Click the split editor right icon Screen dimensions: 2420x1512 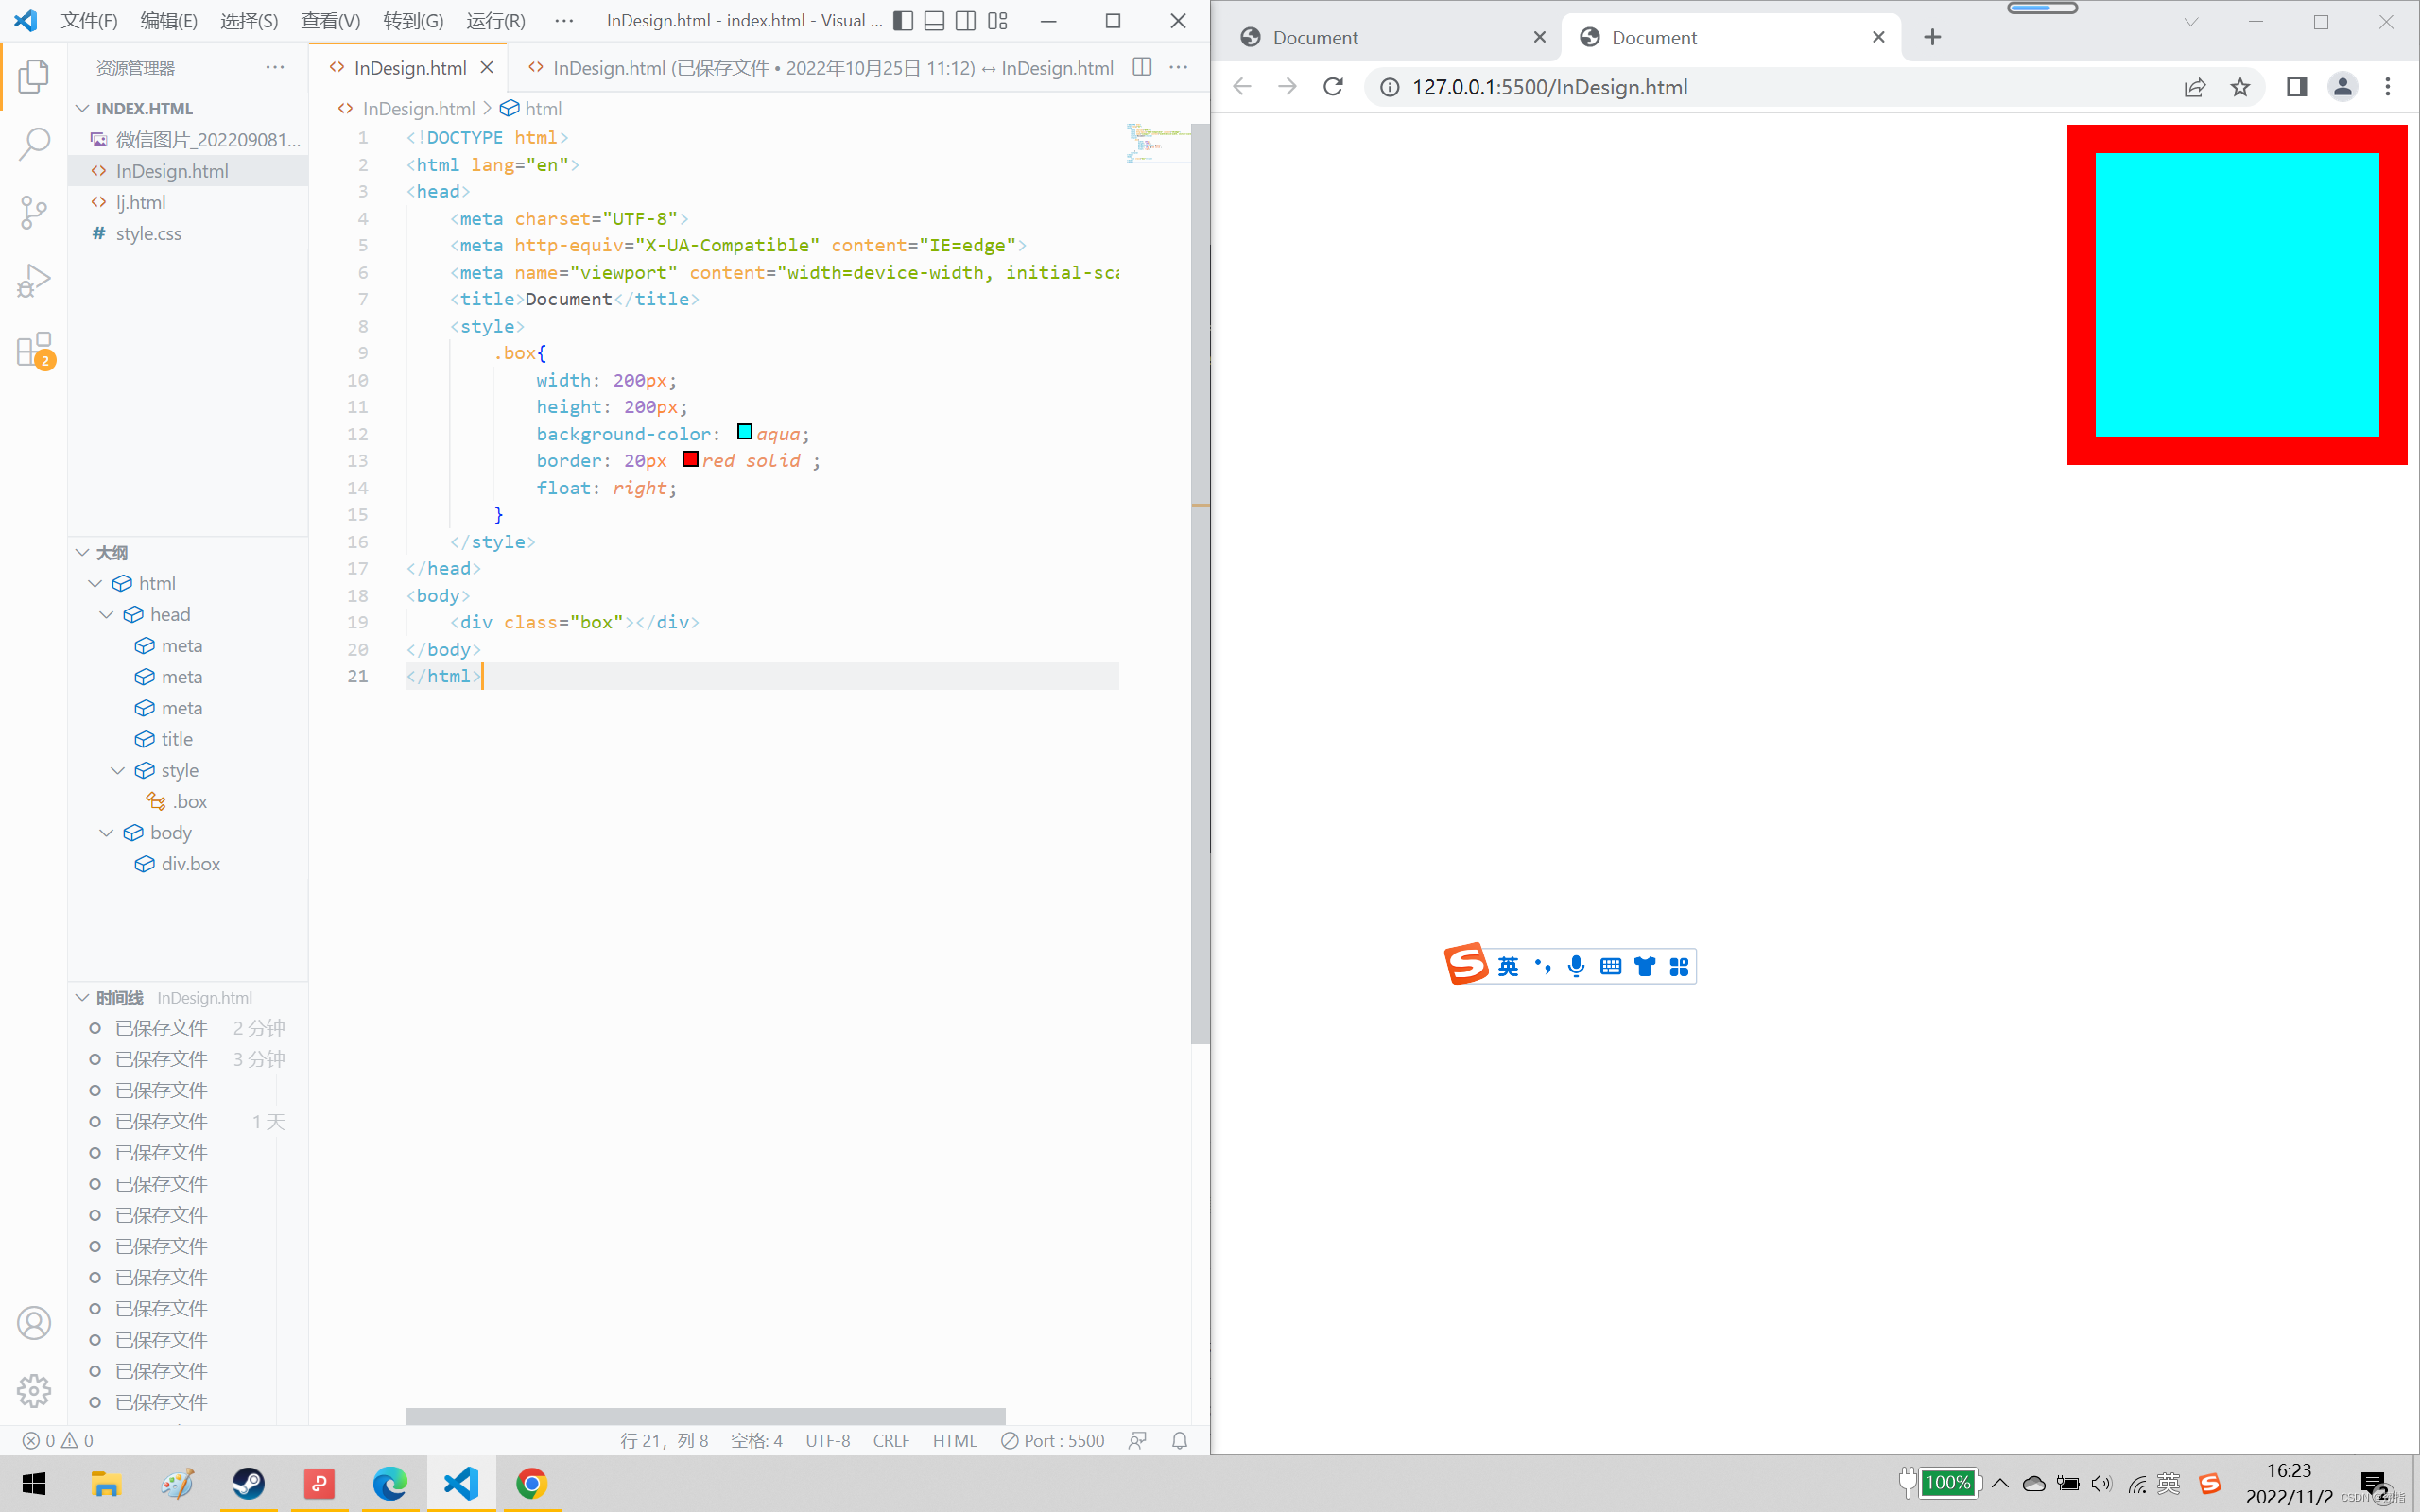click(x=1142, y=67)
